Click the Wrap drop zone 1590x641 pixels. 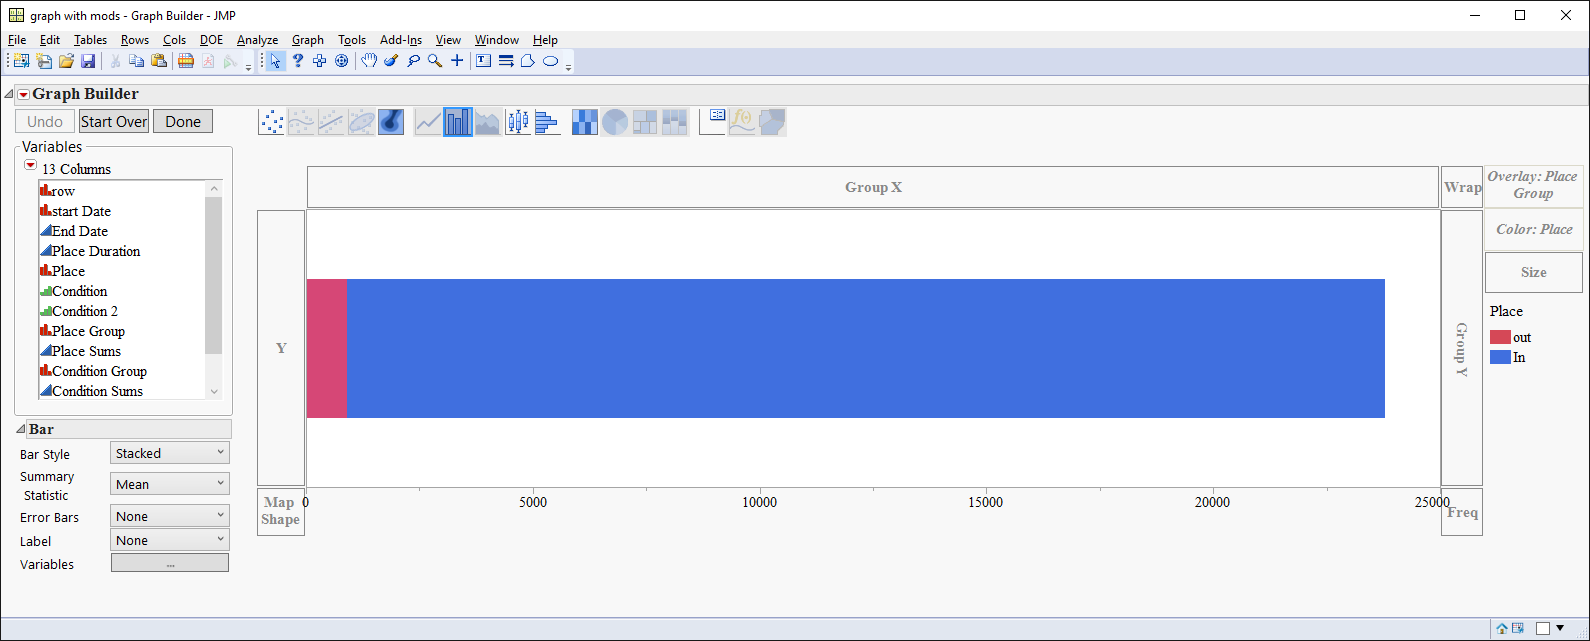[x=1462, y=187]
